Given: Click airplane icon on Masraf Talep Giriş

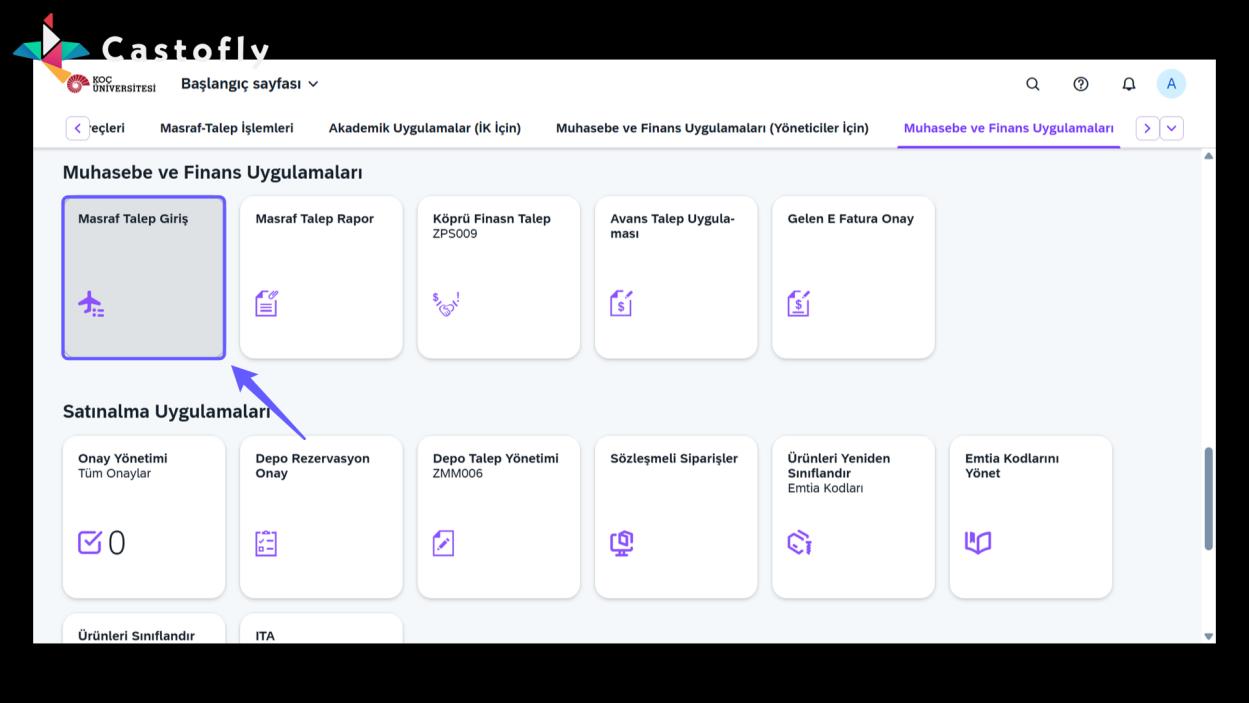Looking at the screenshot, I should (x=91, y=303).
